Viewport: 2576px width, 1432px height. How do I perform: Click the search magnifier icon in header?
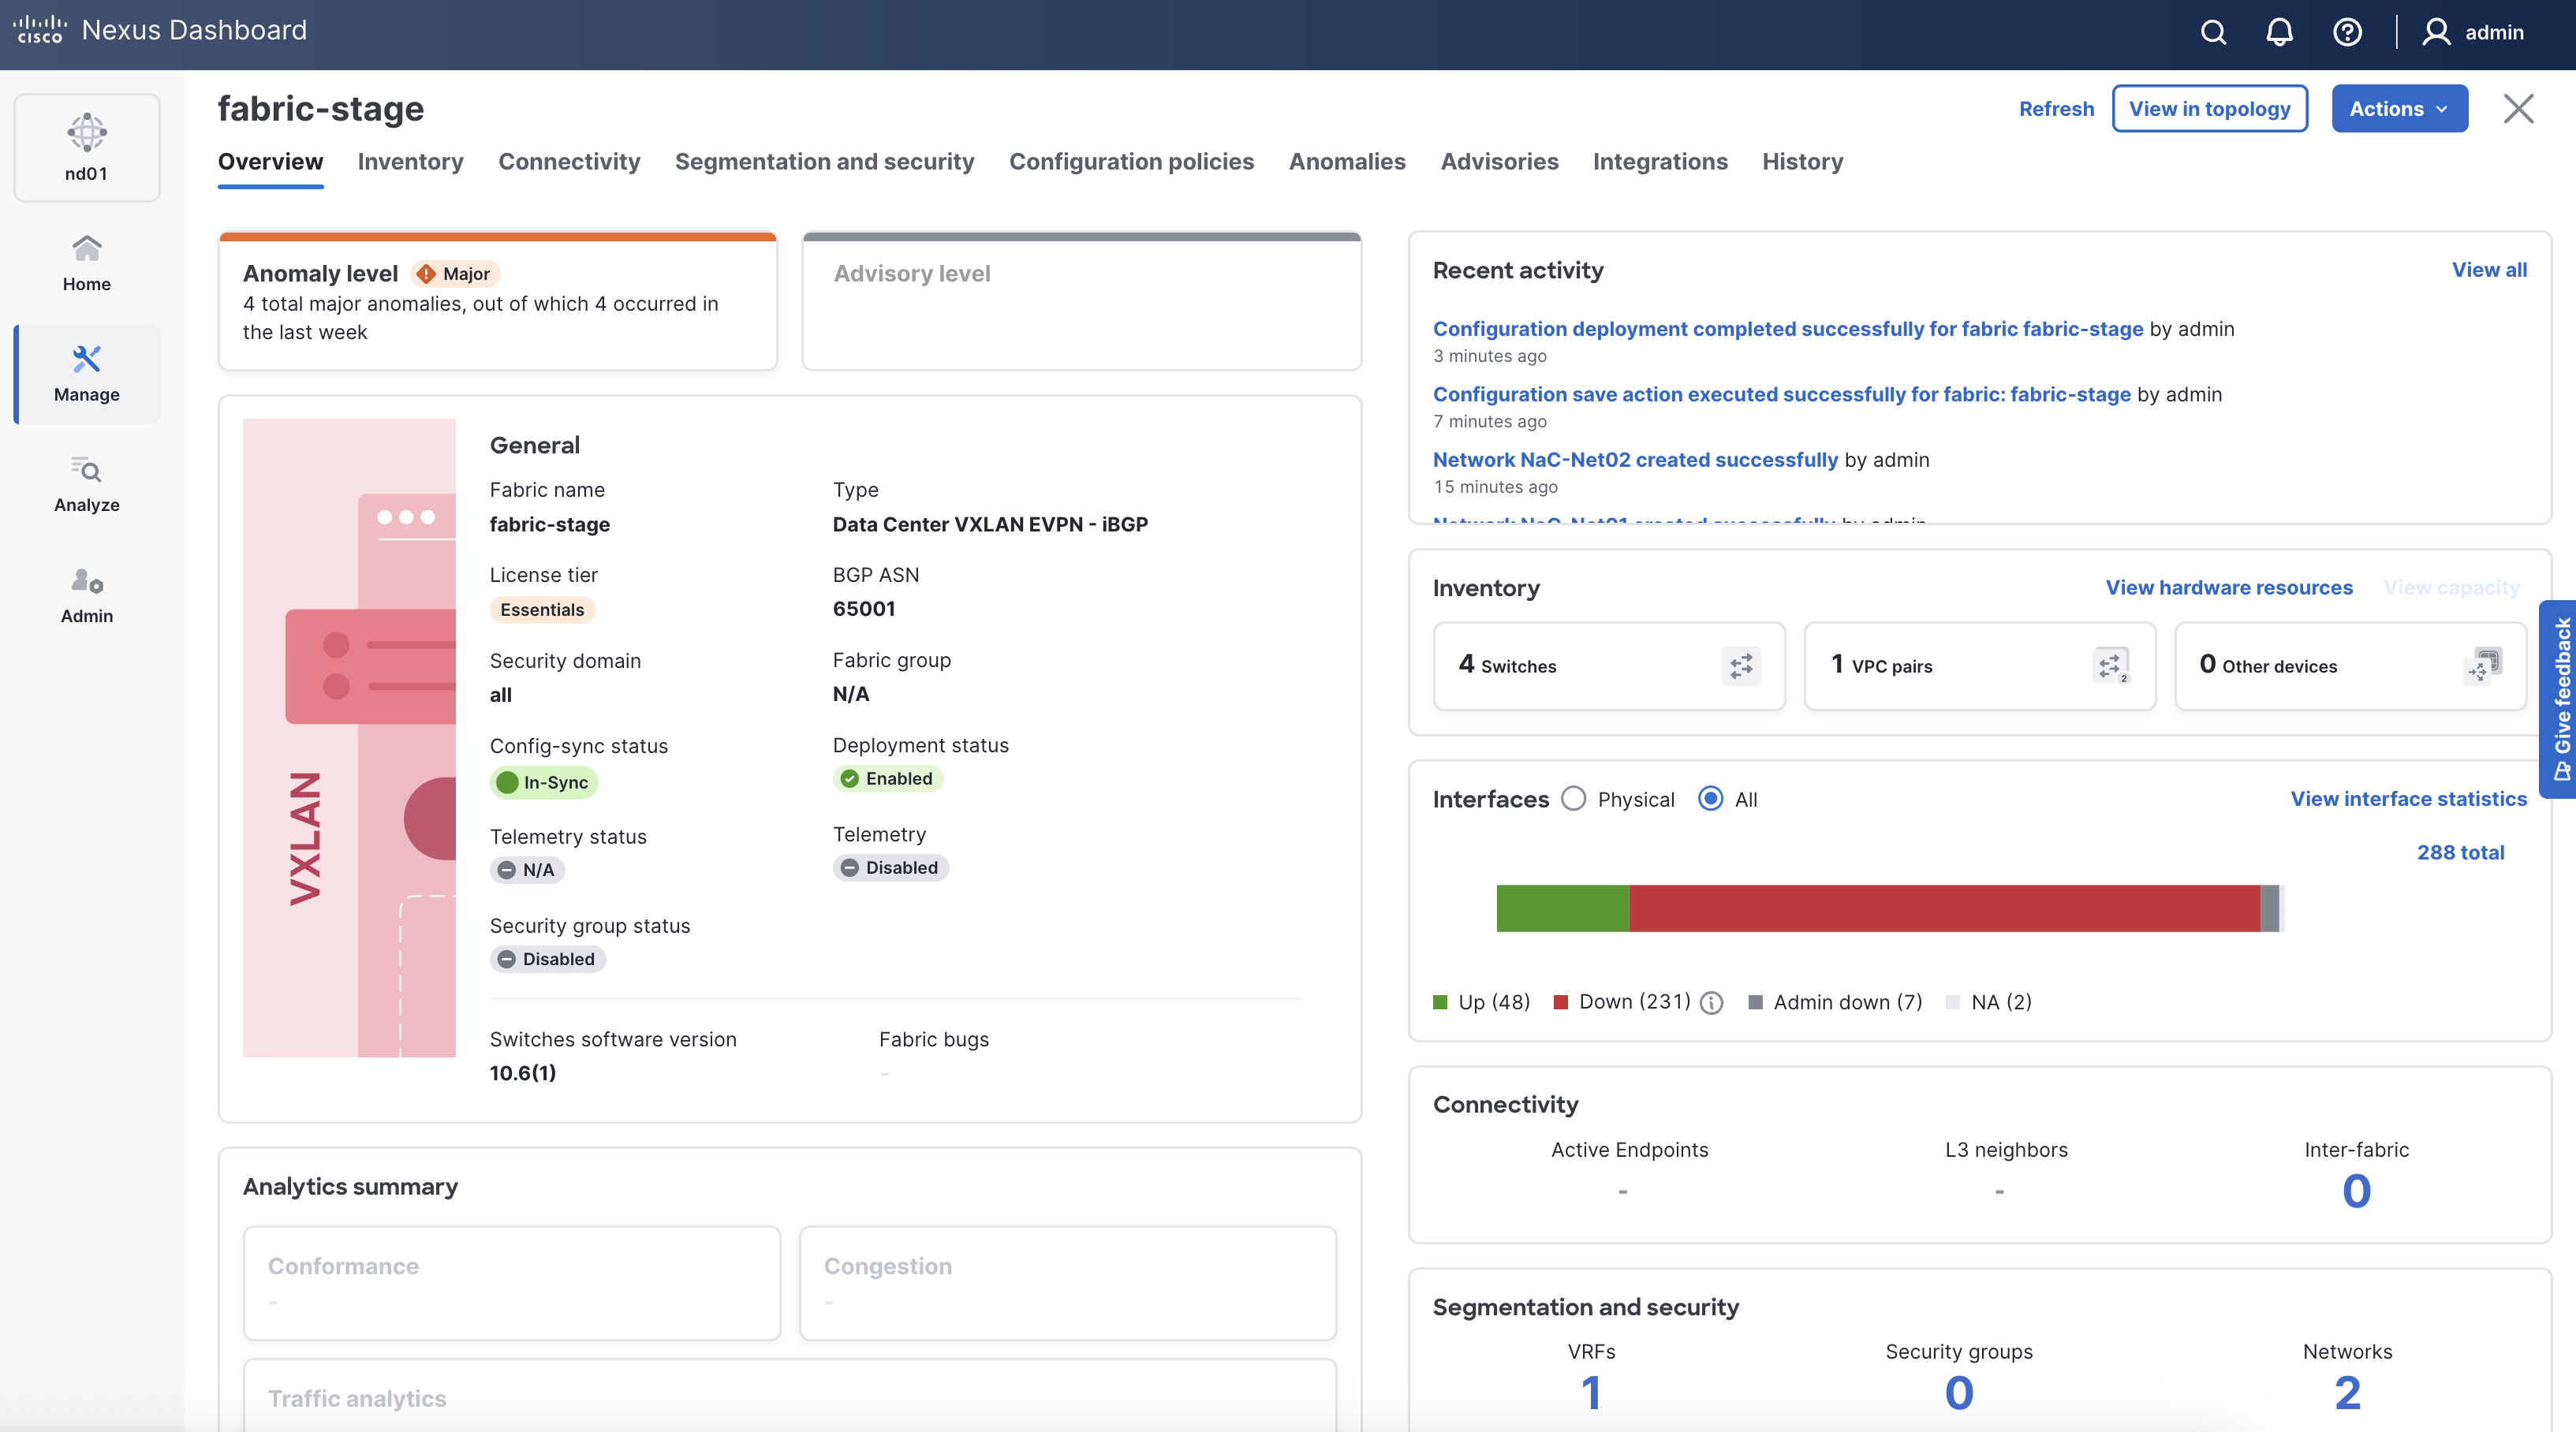[2213, 32]
